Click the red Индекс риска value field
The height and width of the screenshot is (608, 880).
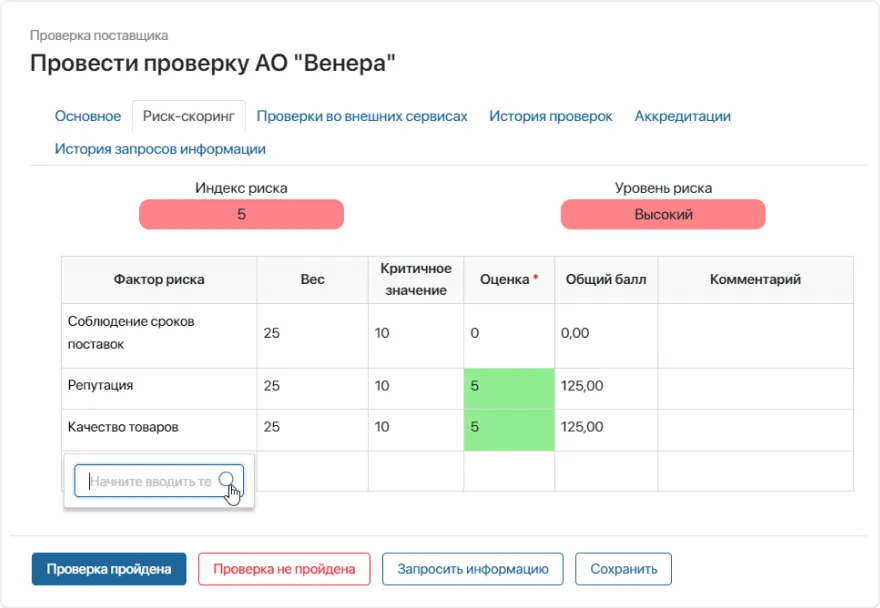click(241, 214)
